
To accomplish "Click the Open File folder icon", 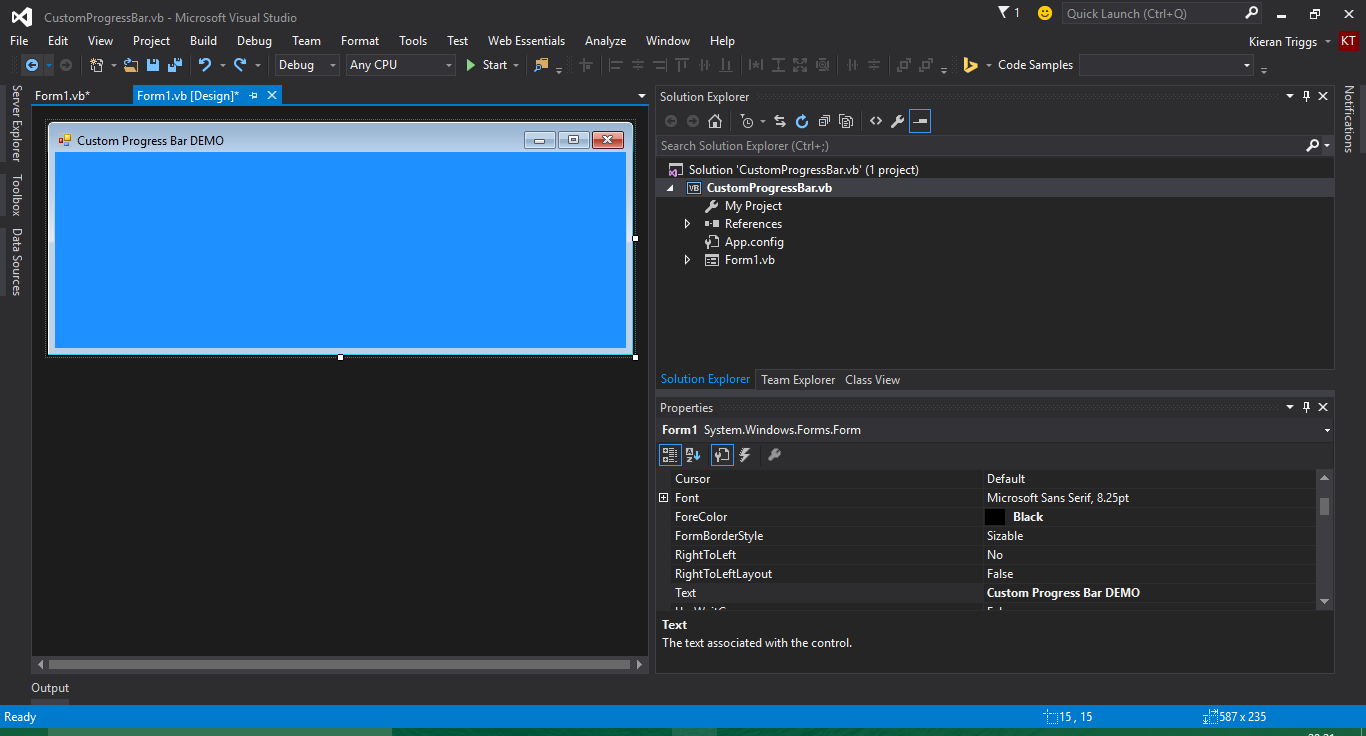I will point(131,65).
